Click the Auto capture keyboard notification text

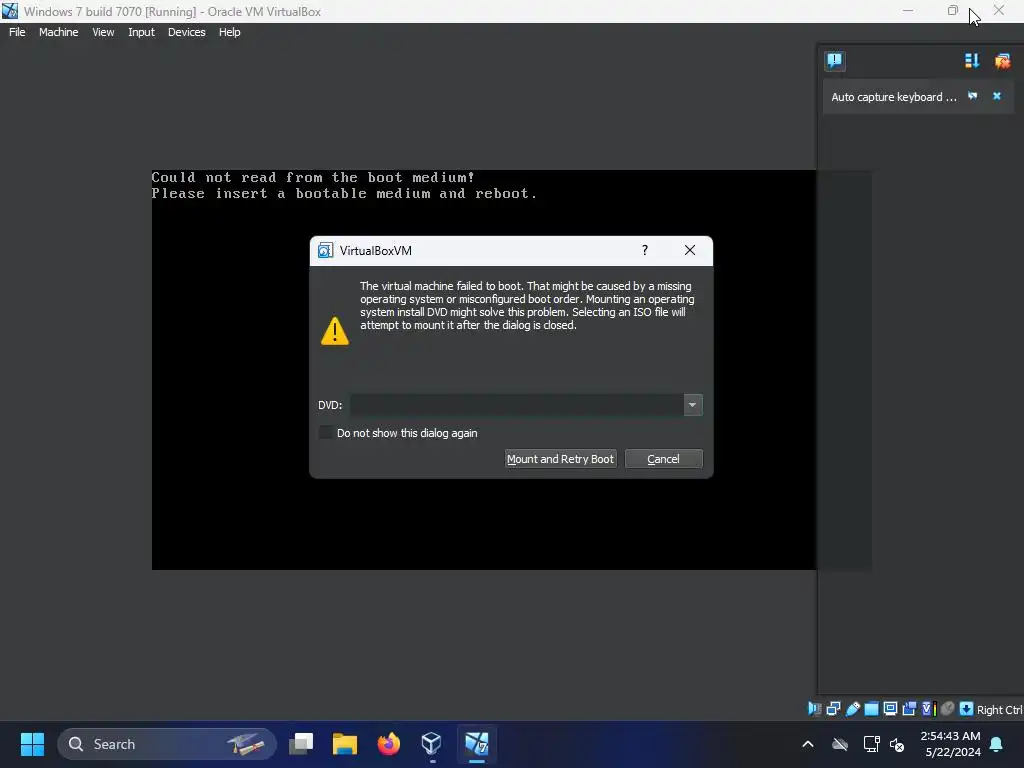click(x=893, y=97)
